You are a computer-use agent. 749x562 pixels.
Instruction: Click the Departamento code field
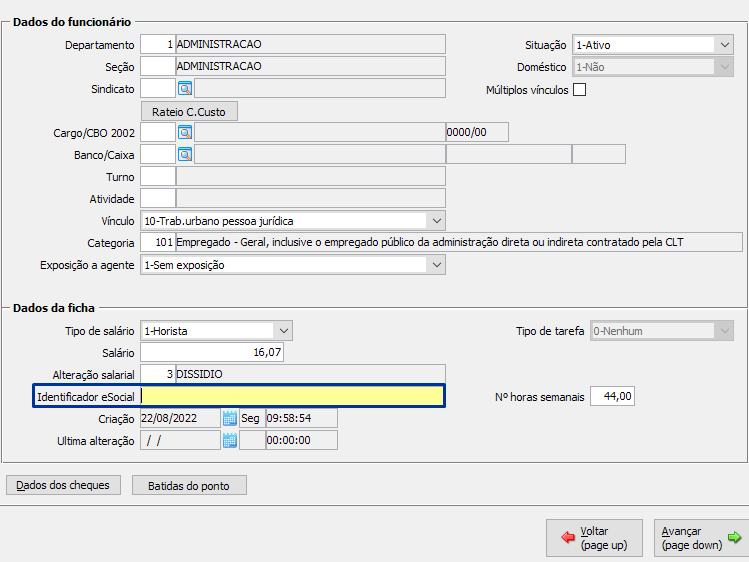click(x=158, y=44)
